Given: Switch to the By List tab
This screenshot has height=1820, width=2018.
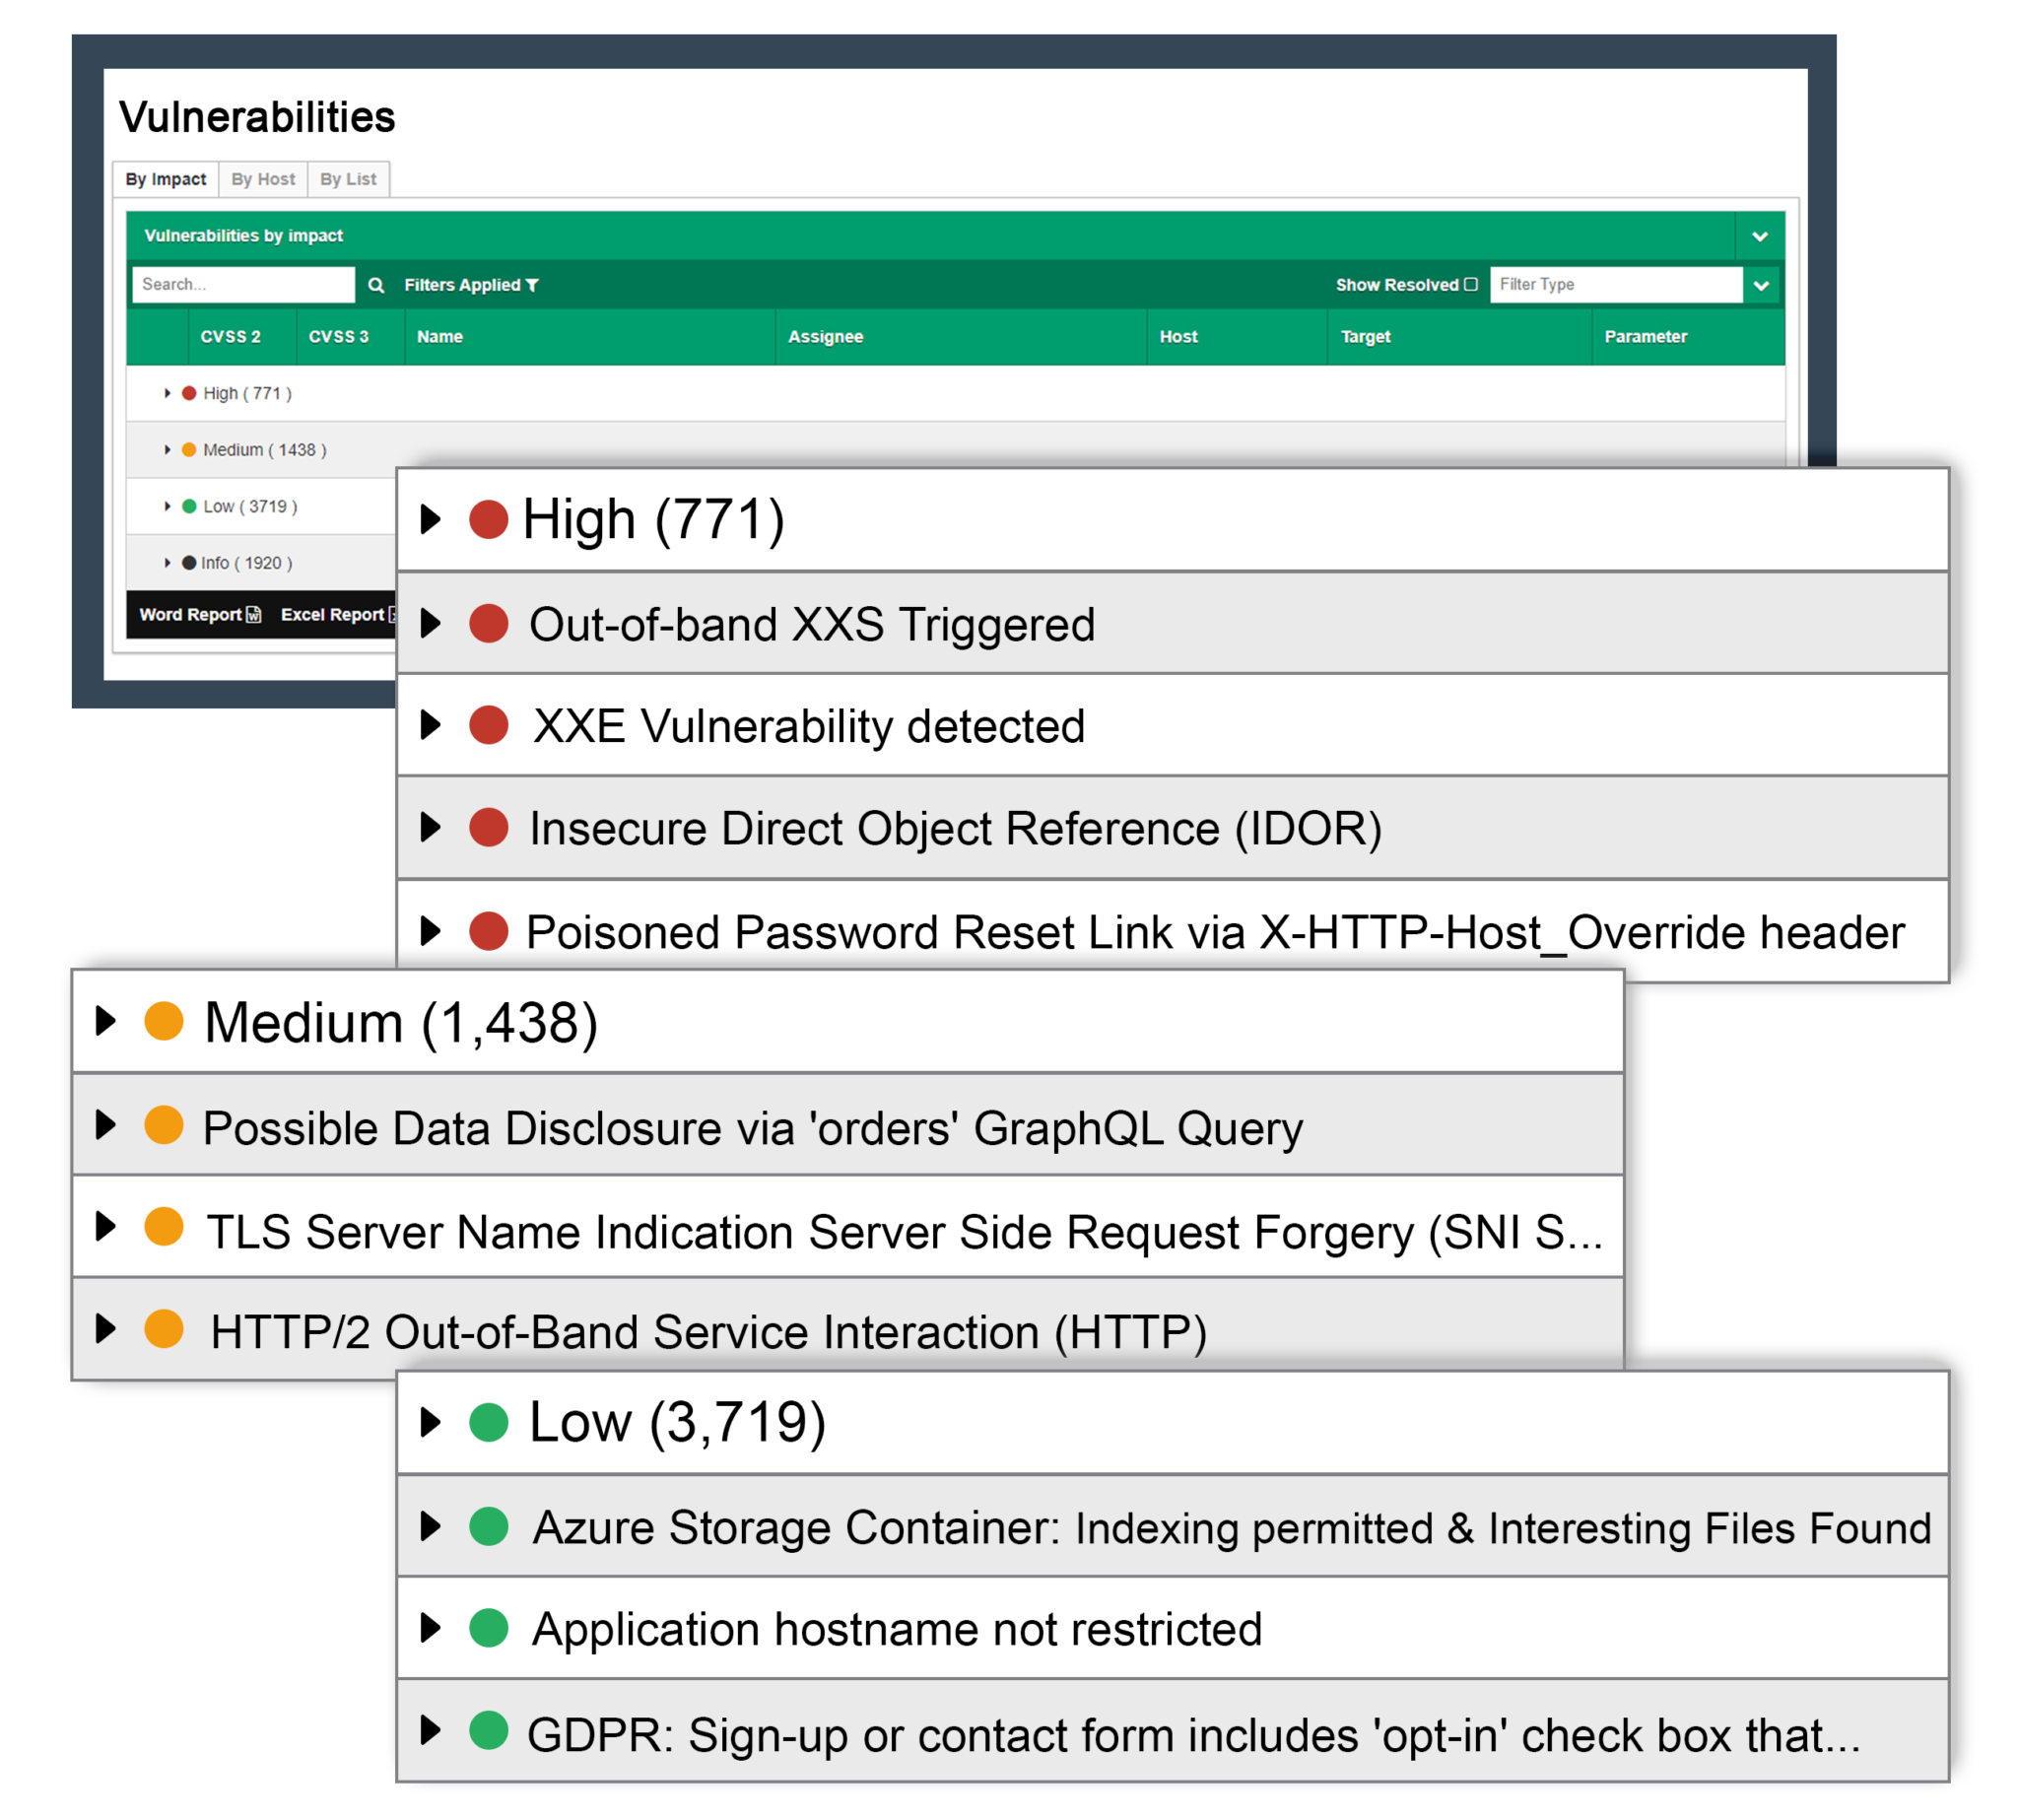Looking at the screenshot, I should (x=347, y=179).
